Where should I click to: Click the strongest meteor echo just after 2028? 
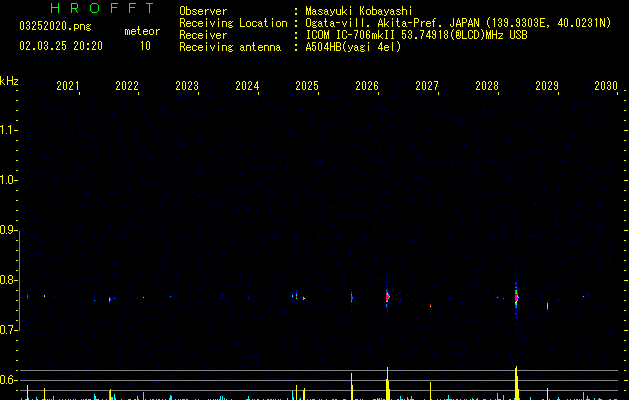coord(516,298)
